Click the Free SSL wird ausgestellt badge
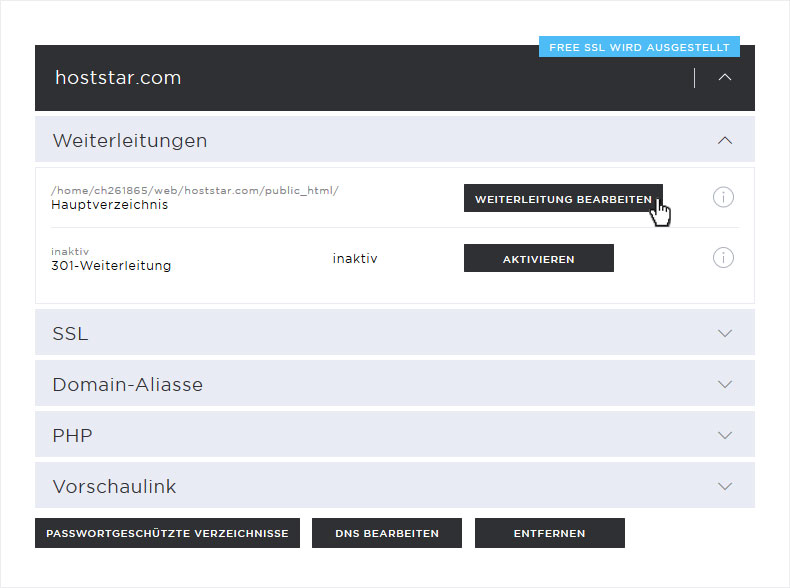 [x=639, y=47]
